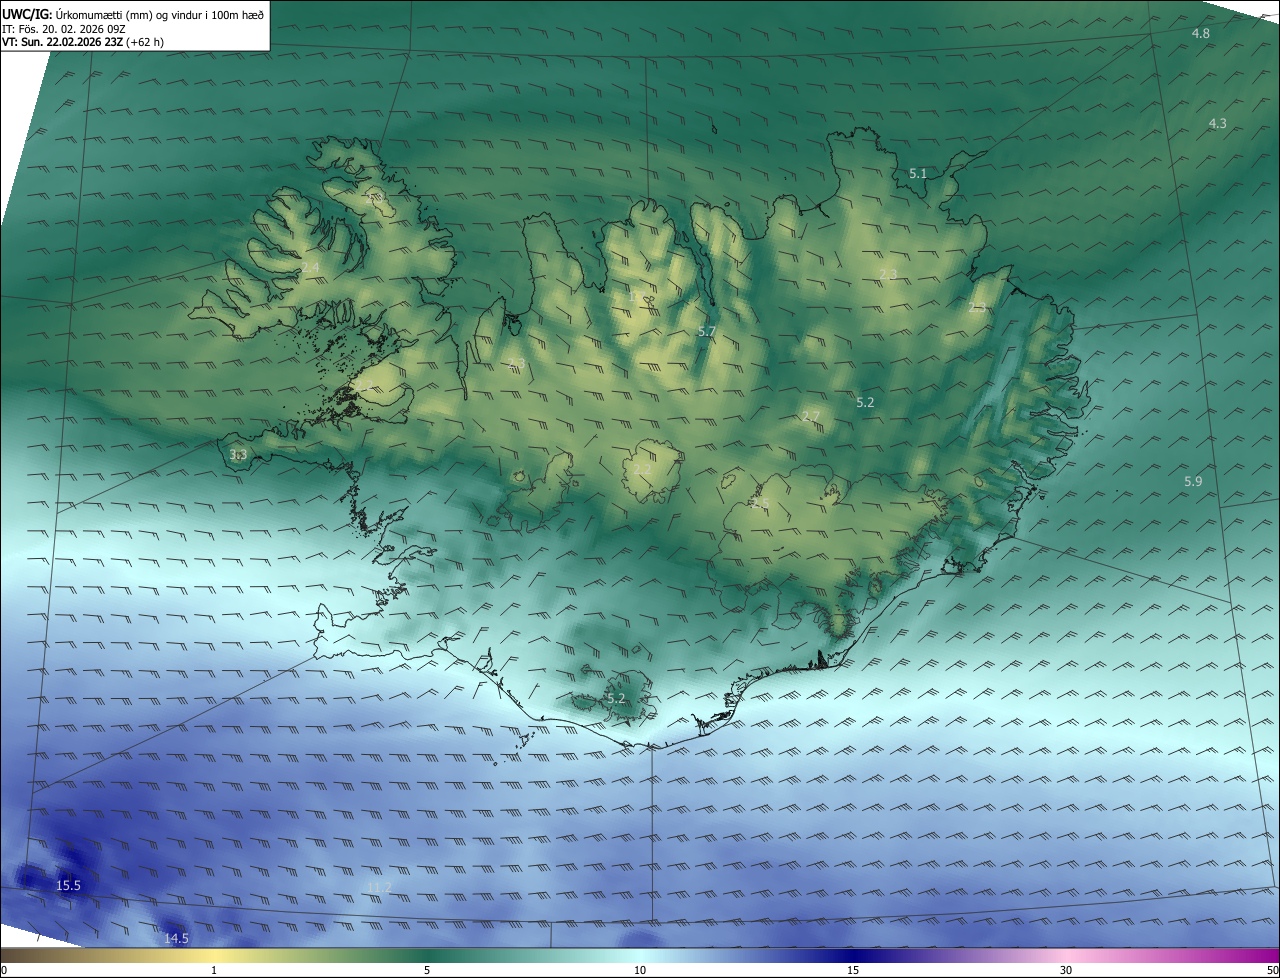Click the '10' tick on the color scale

(640, 970)
